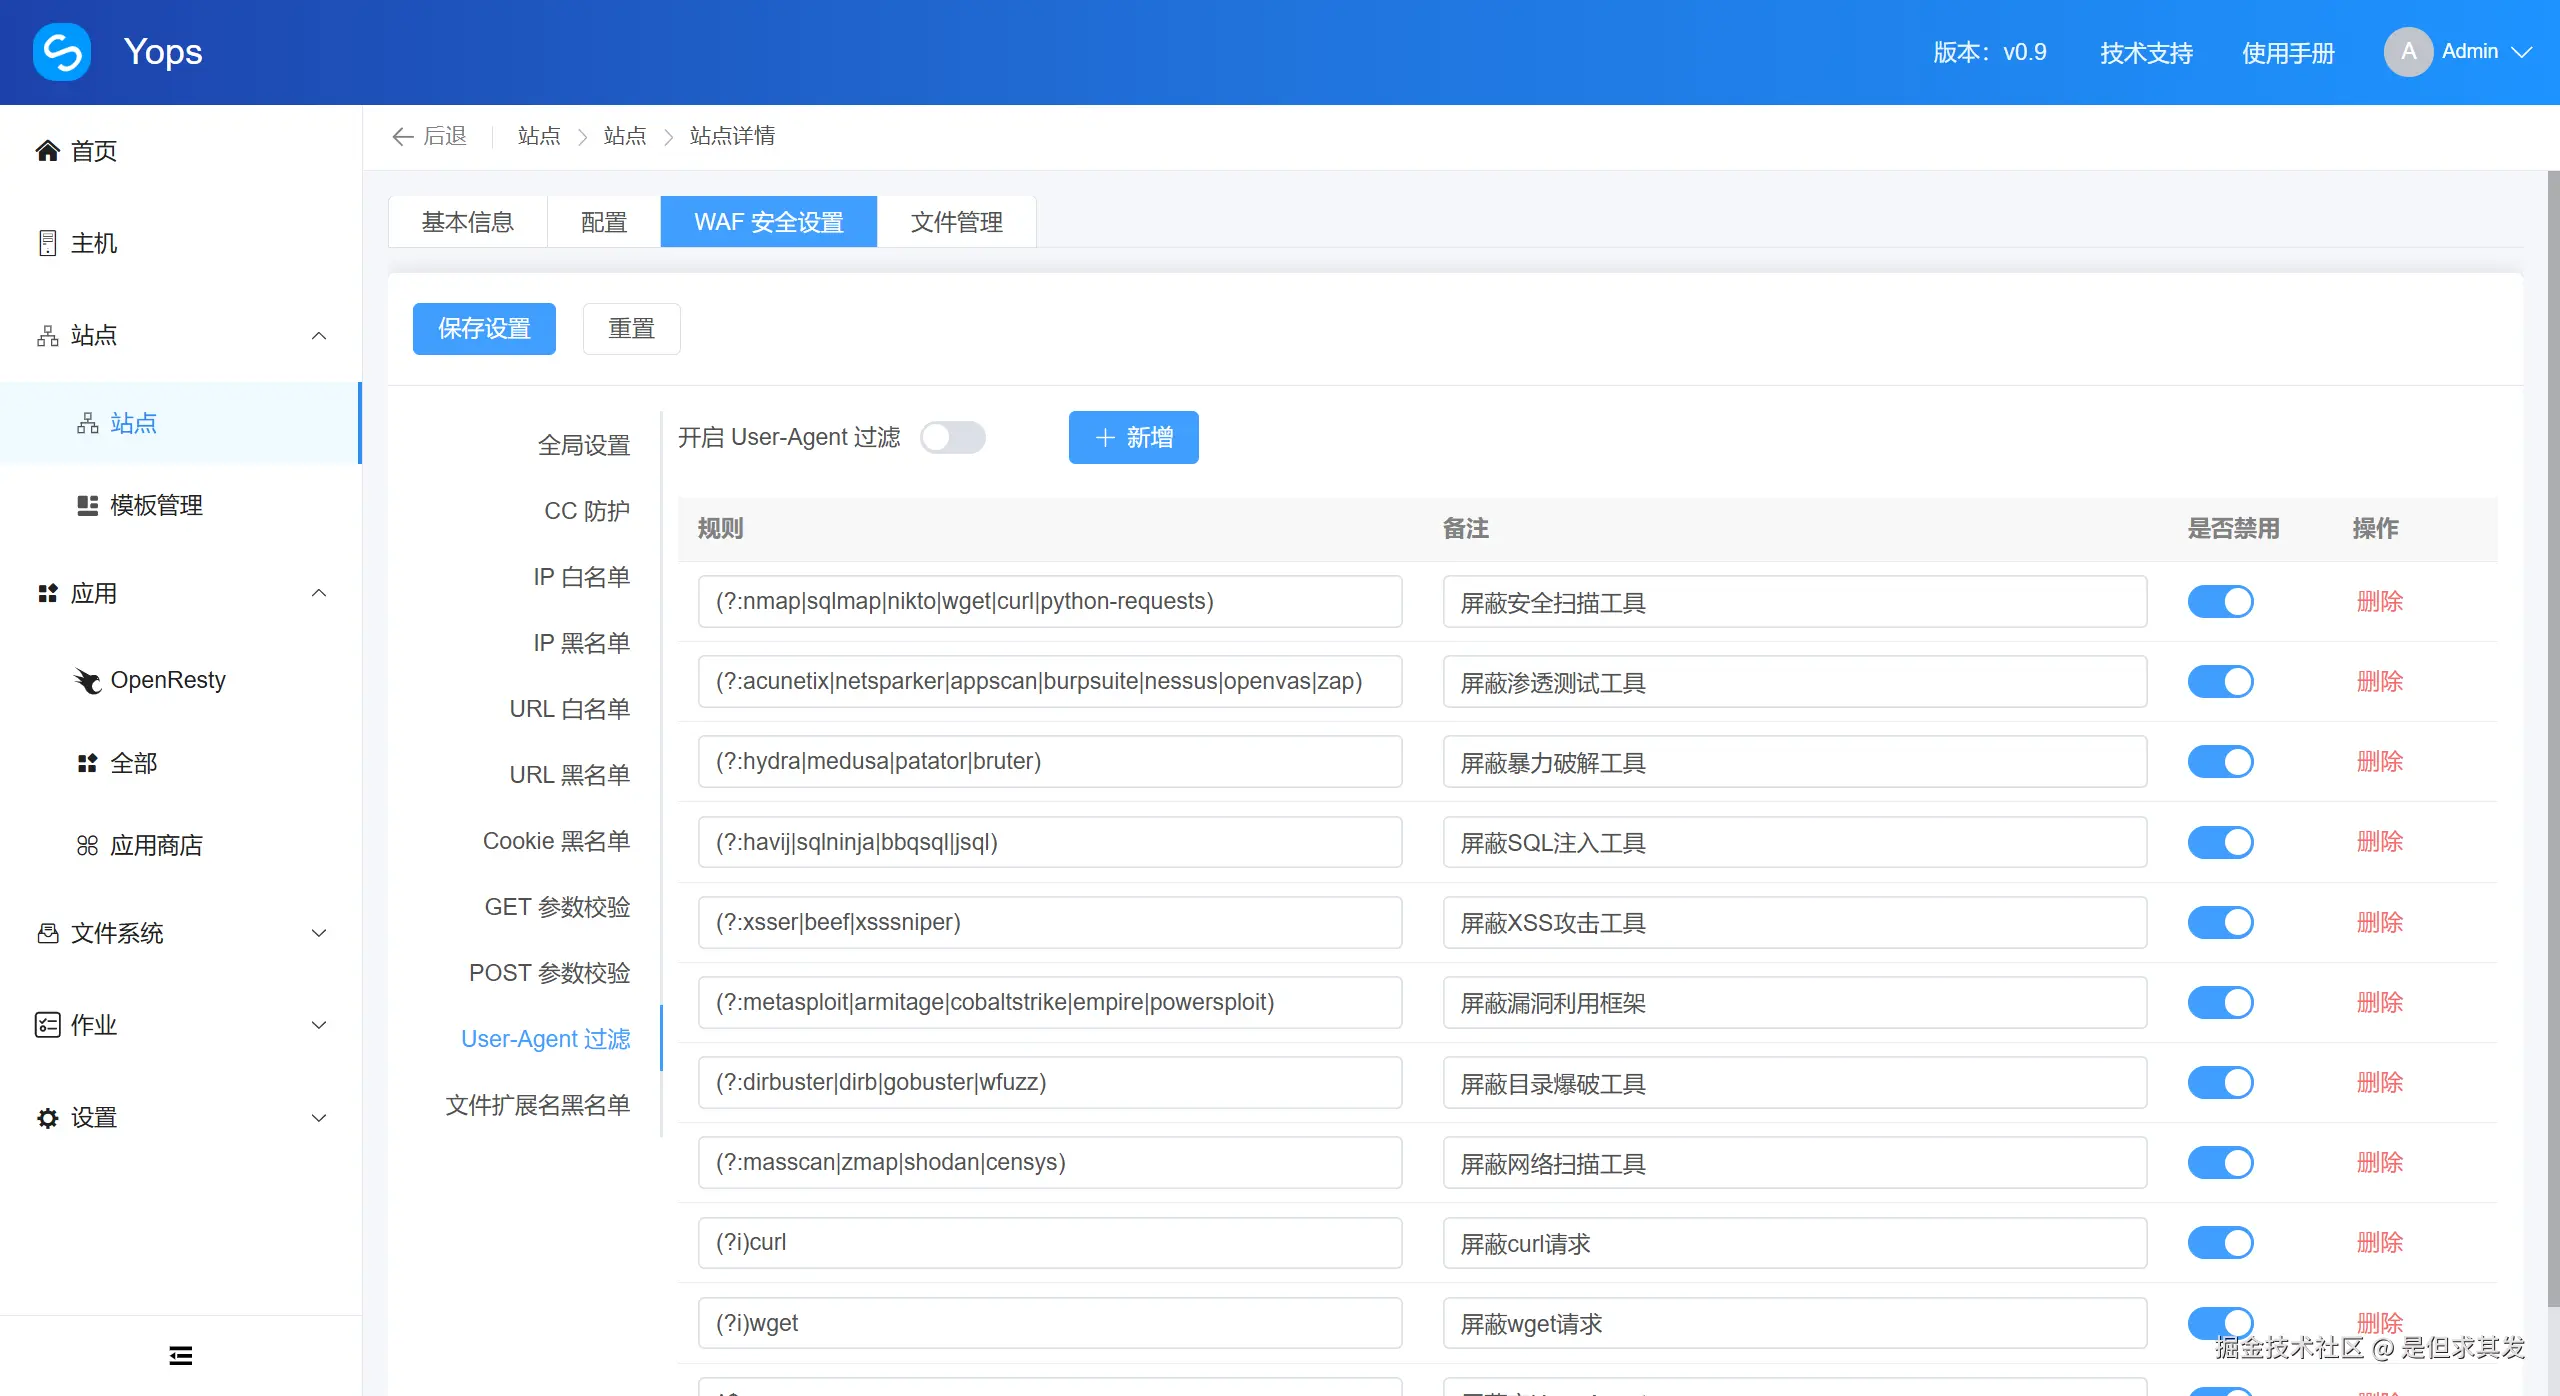Click the 应用商店 store icon
The width and height of the screenshot is (2560, 1396).
click(88, 846)
